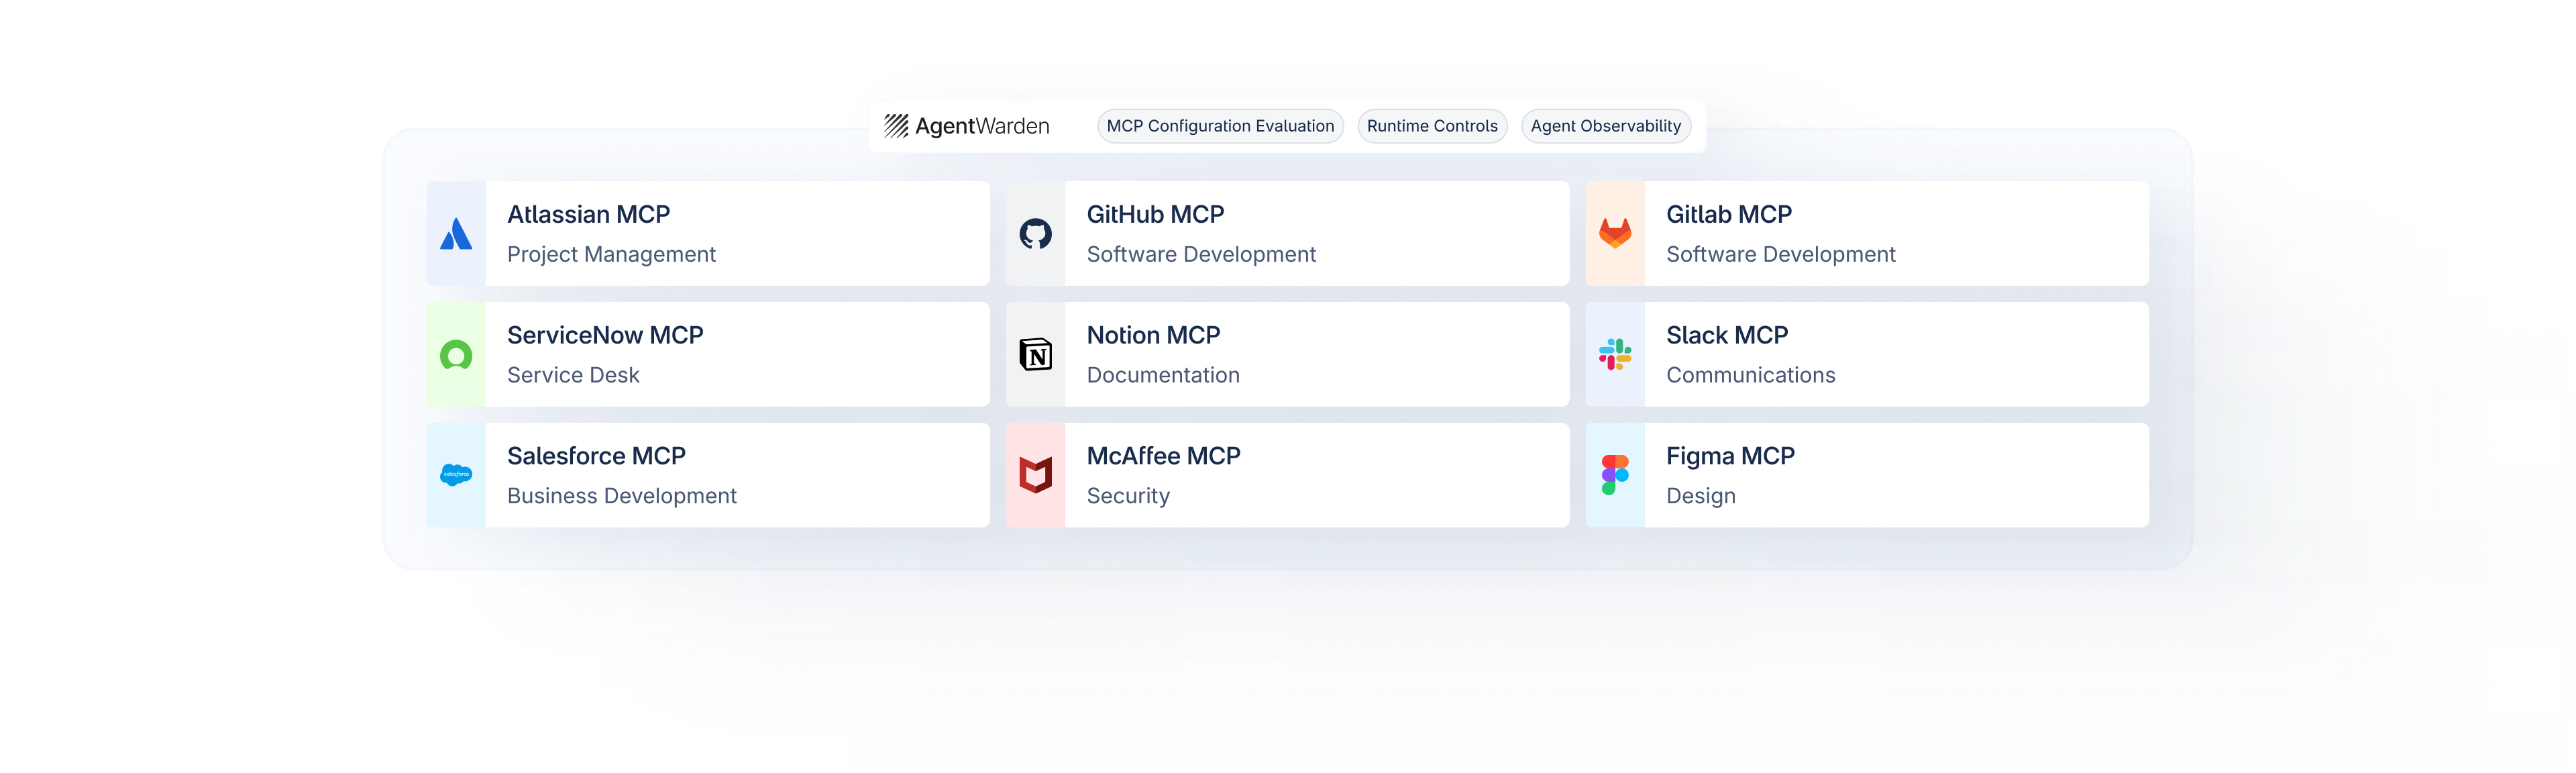Click the Slack hashtag logo icon
The width and height of the screenshot is (2576, 773).
coord(1614,355)
